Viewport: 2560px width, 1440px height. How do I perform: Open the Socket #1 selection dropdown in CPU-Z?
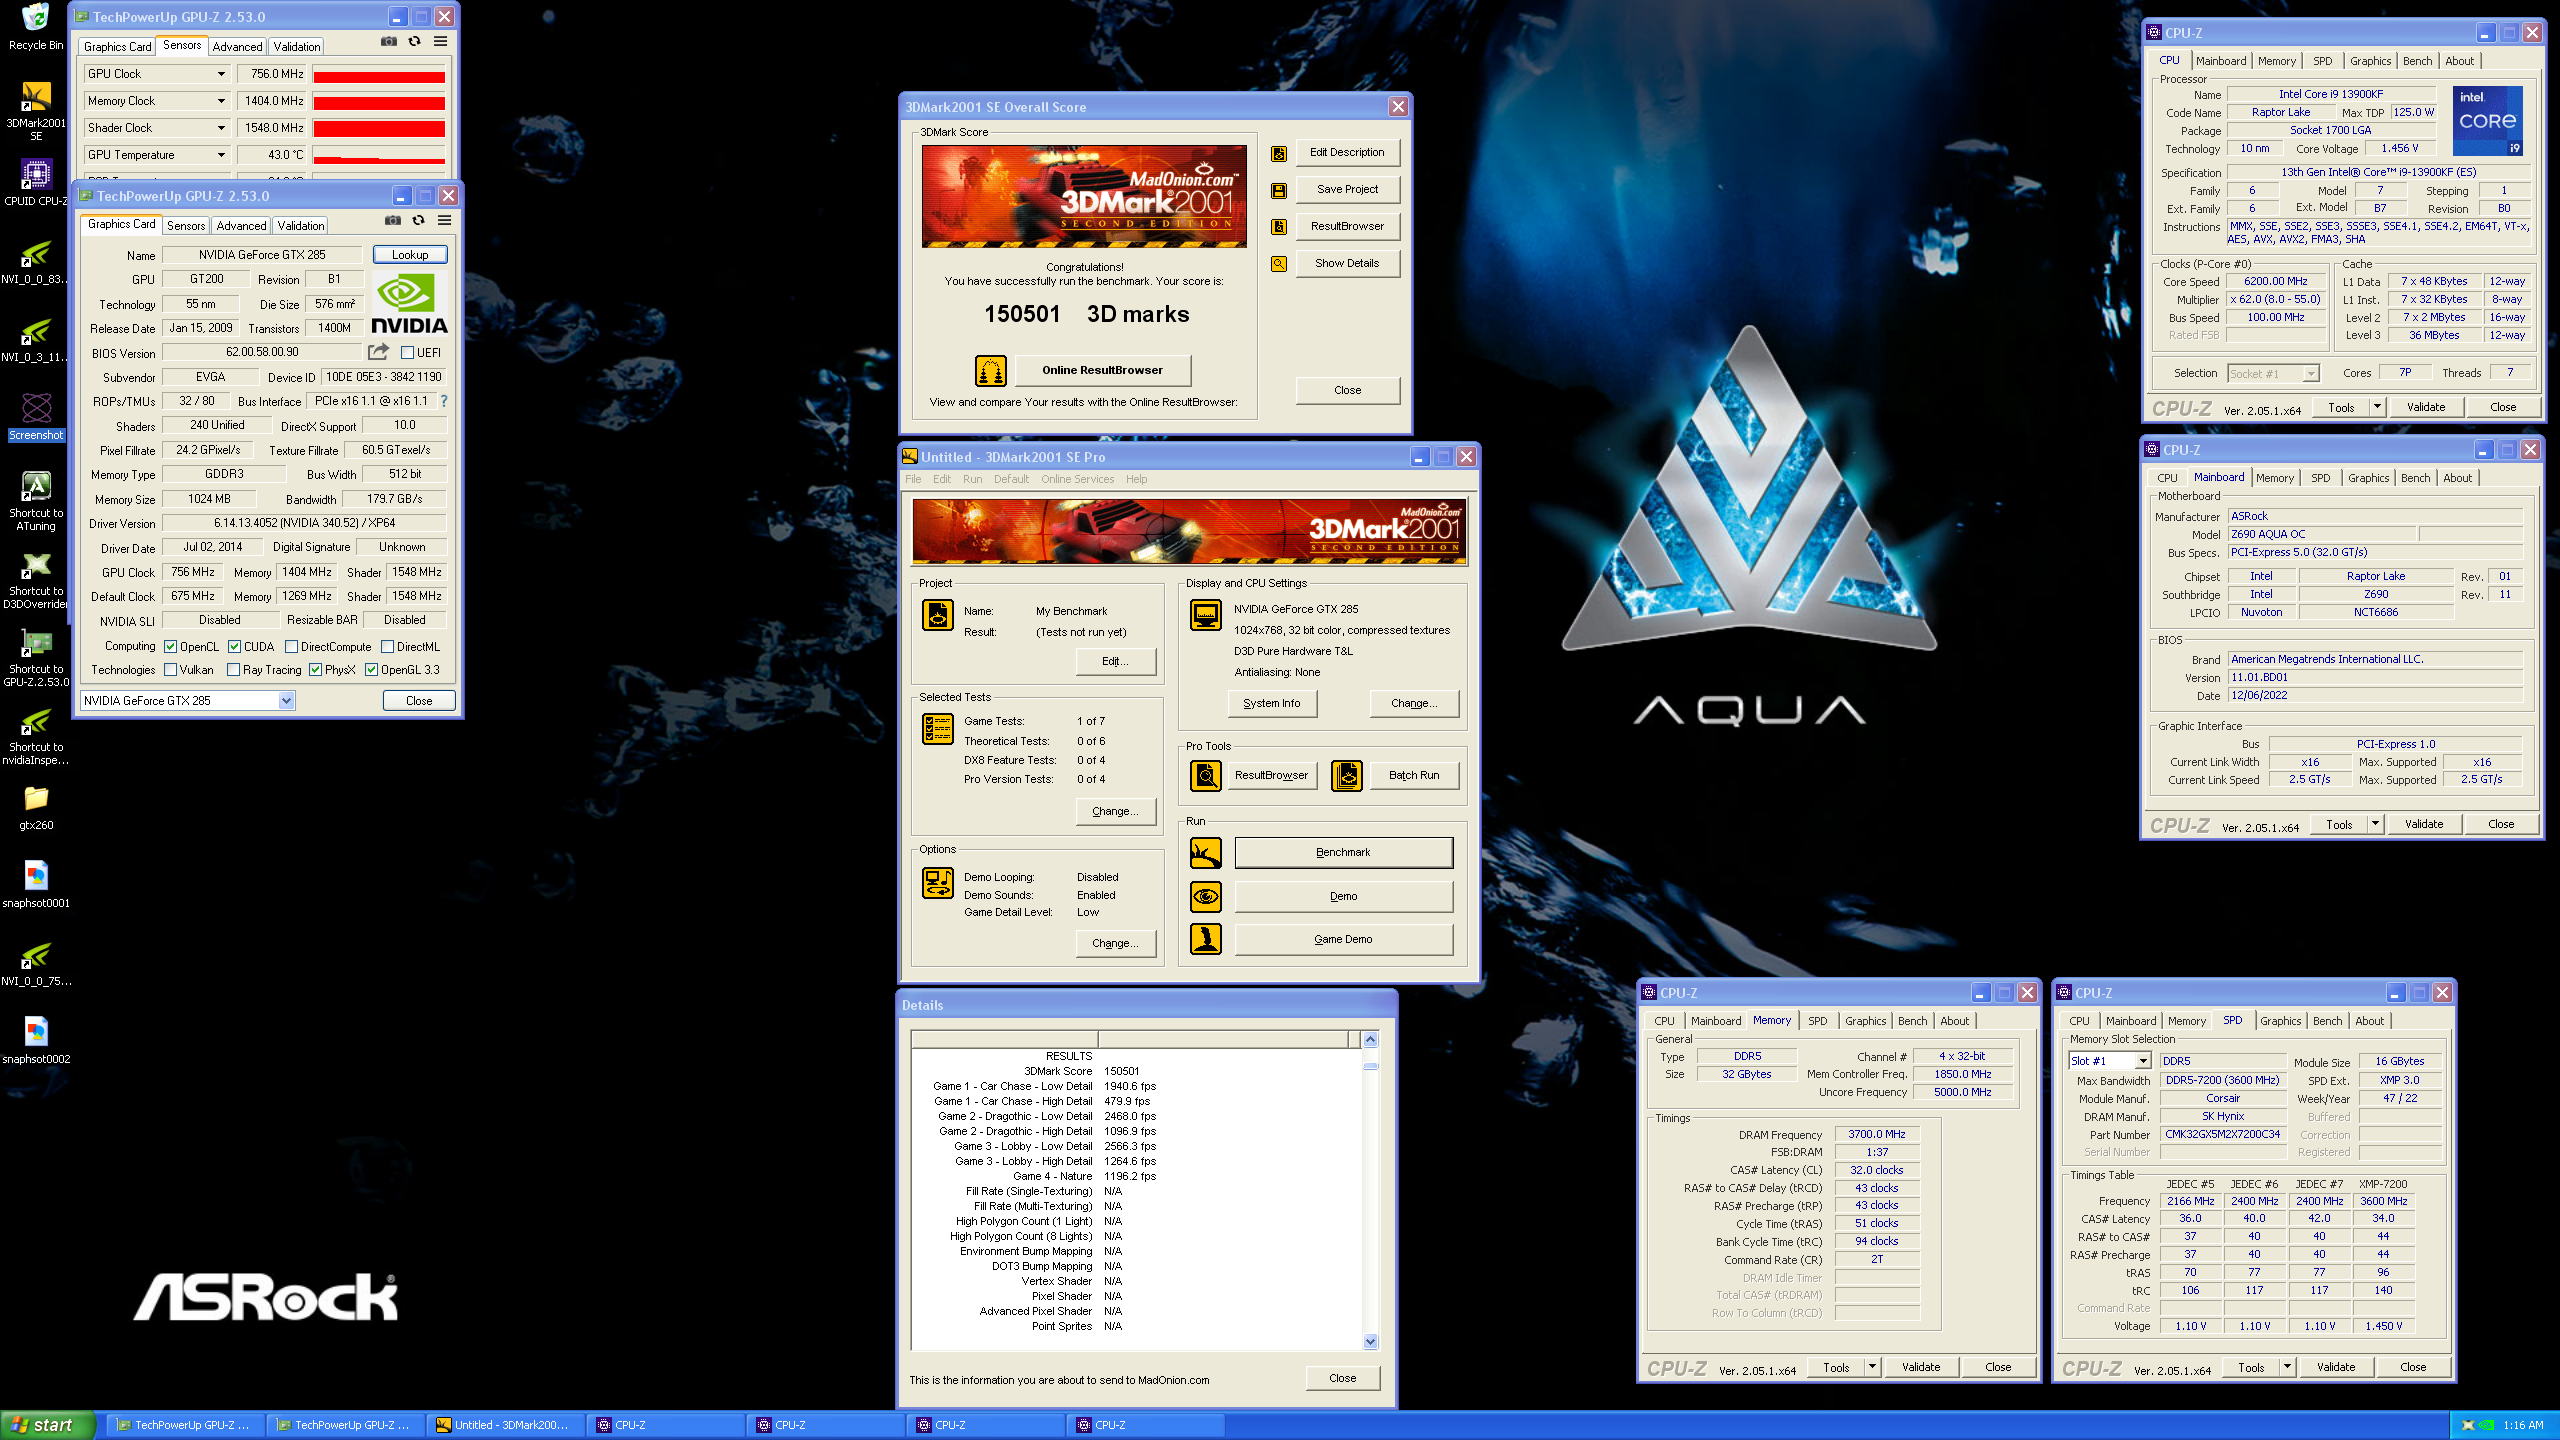[x=2273, y=374]
